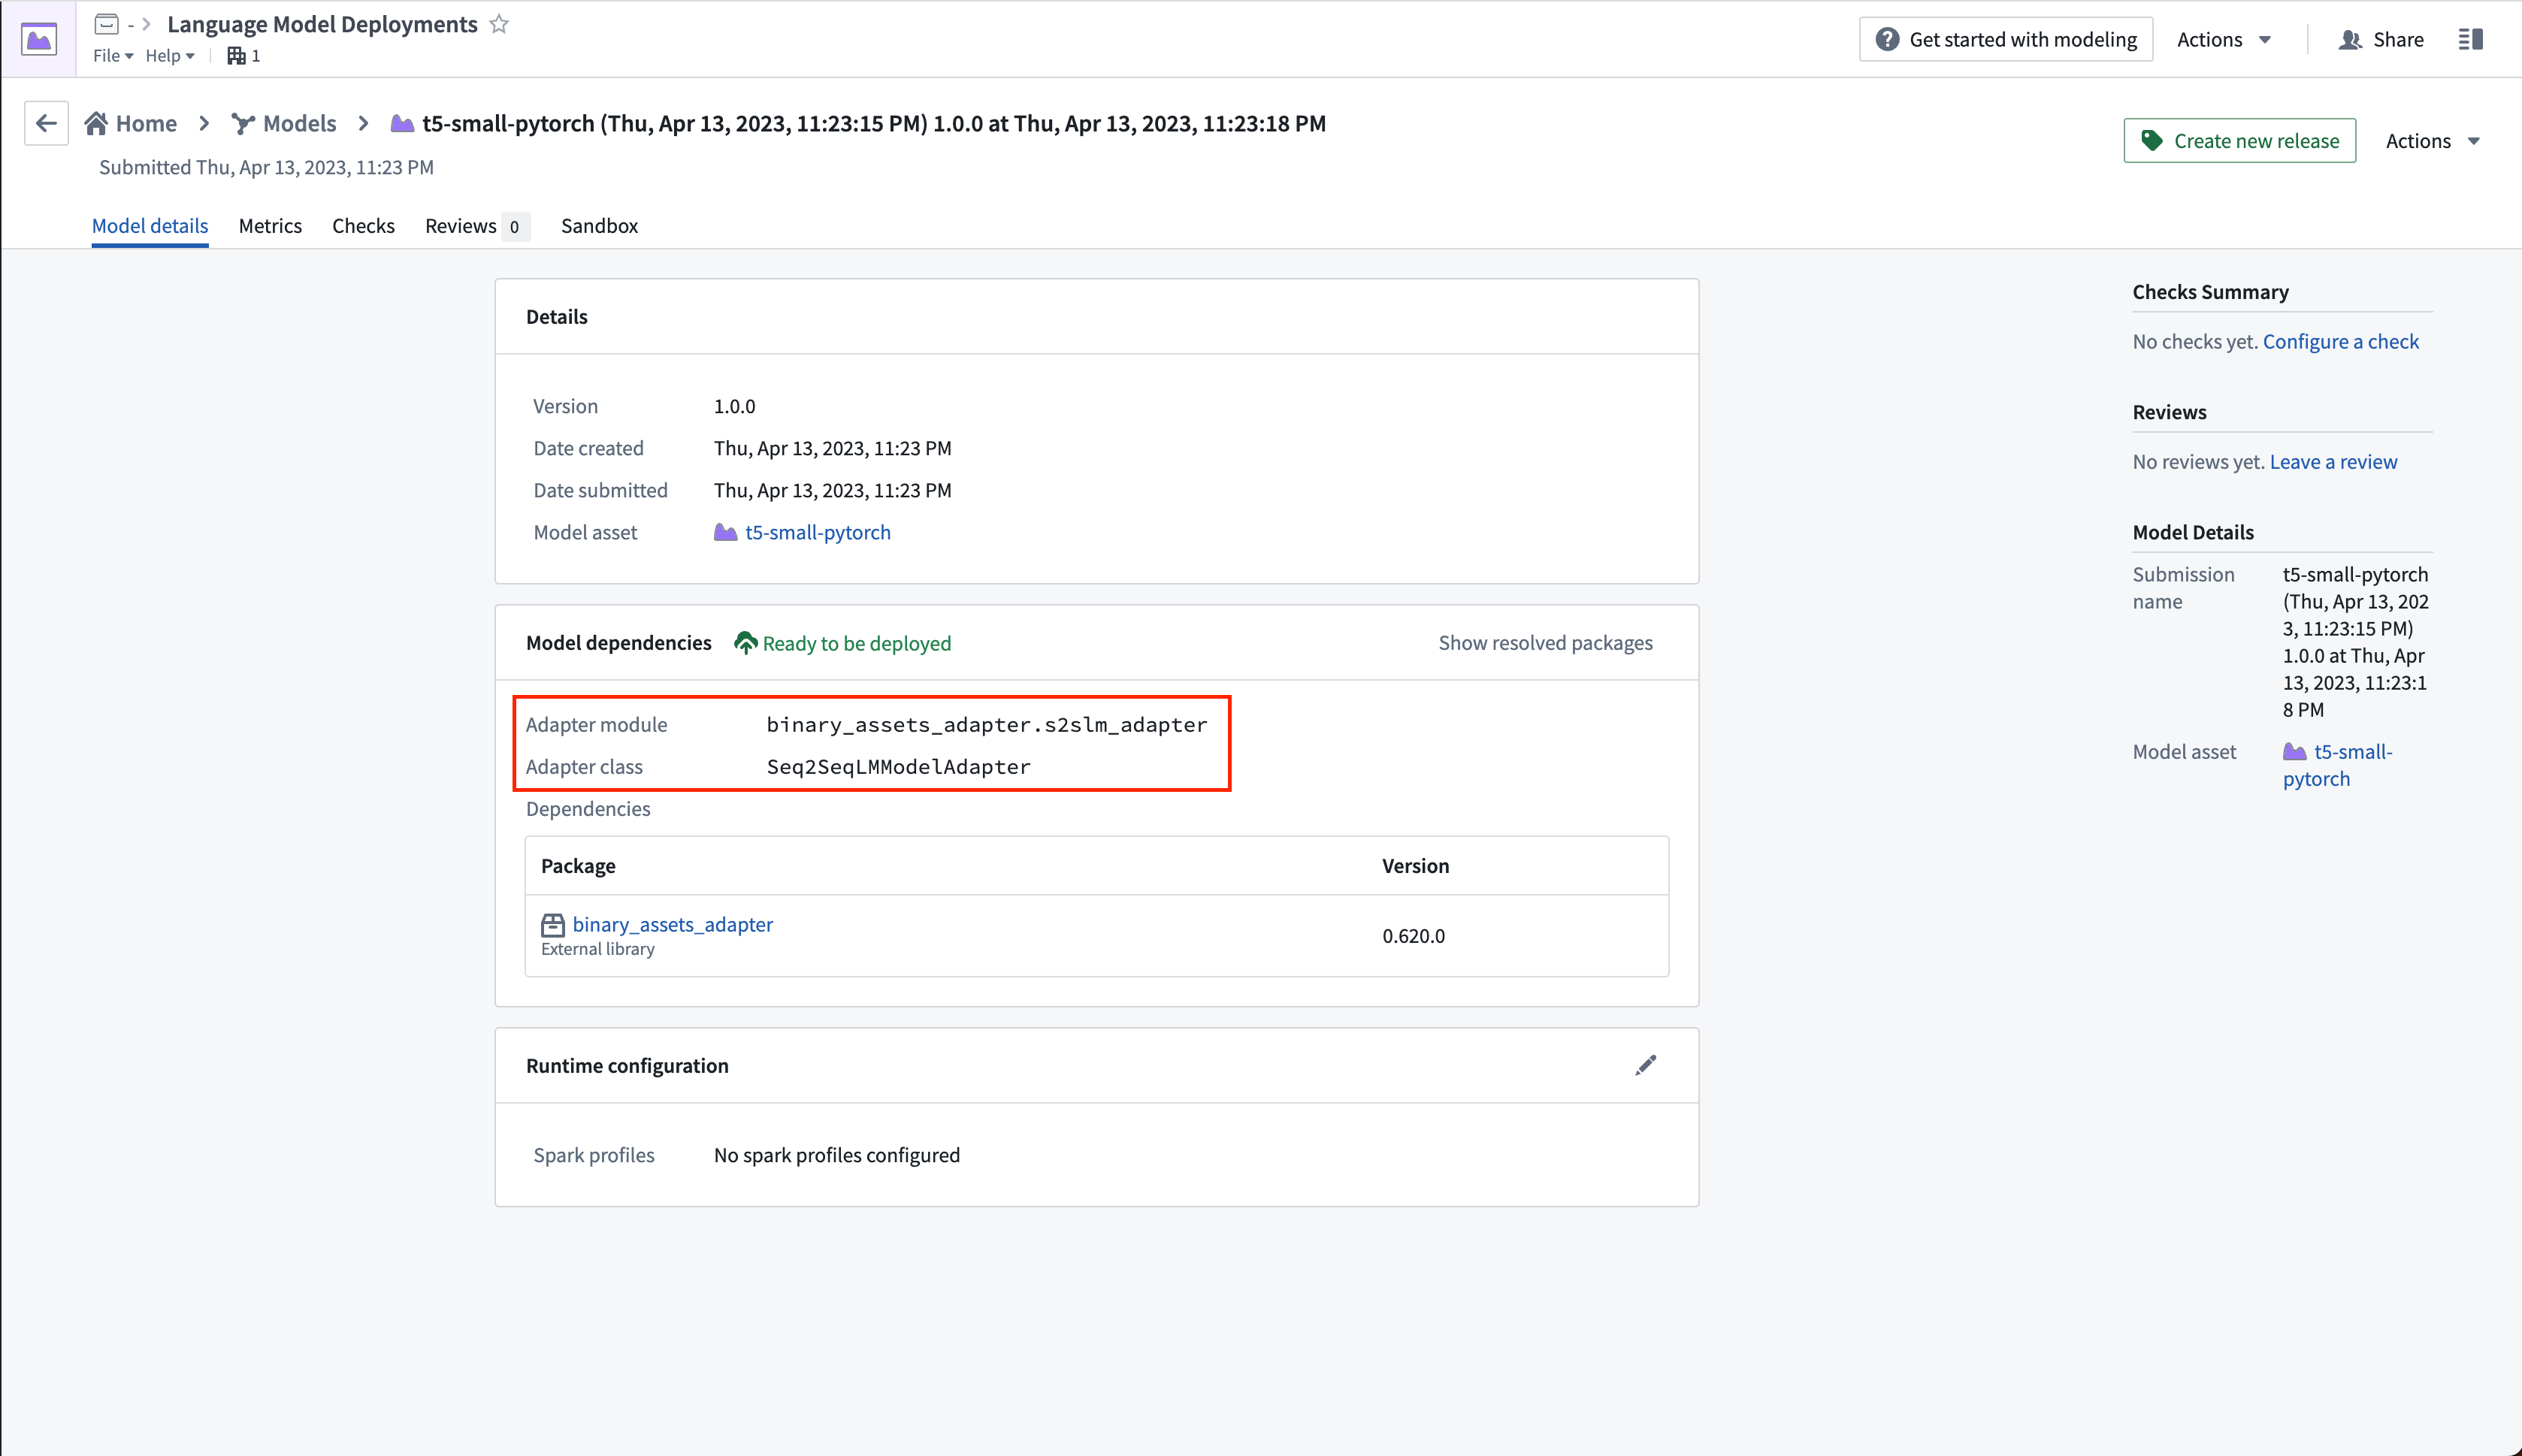Switch to the Metrics tab
The height and width of the screenshot is (1456, 2522).
[x=271, y=225]
